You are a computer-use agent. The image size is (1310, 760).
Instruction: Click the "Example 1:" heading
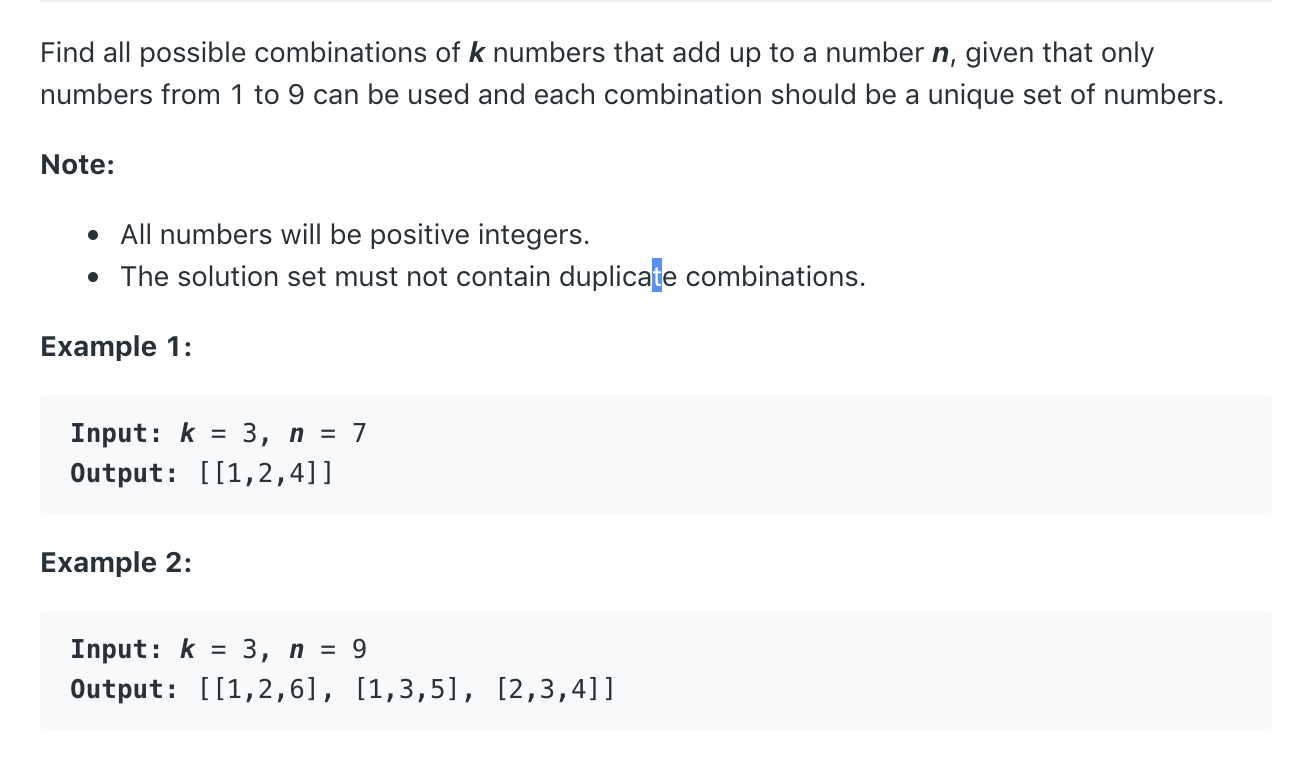pos(116,347)
